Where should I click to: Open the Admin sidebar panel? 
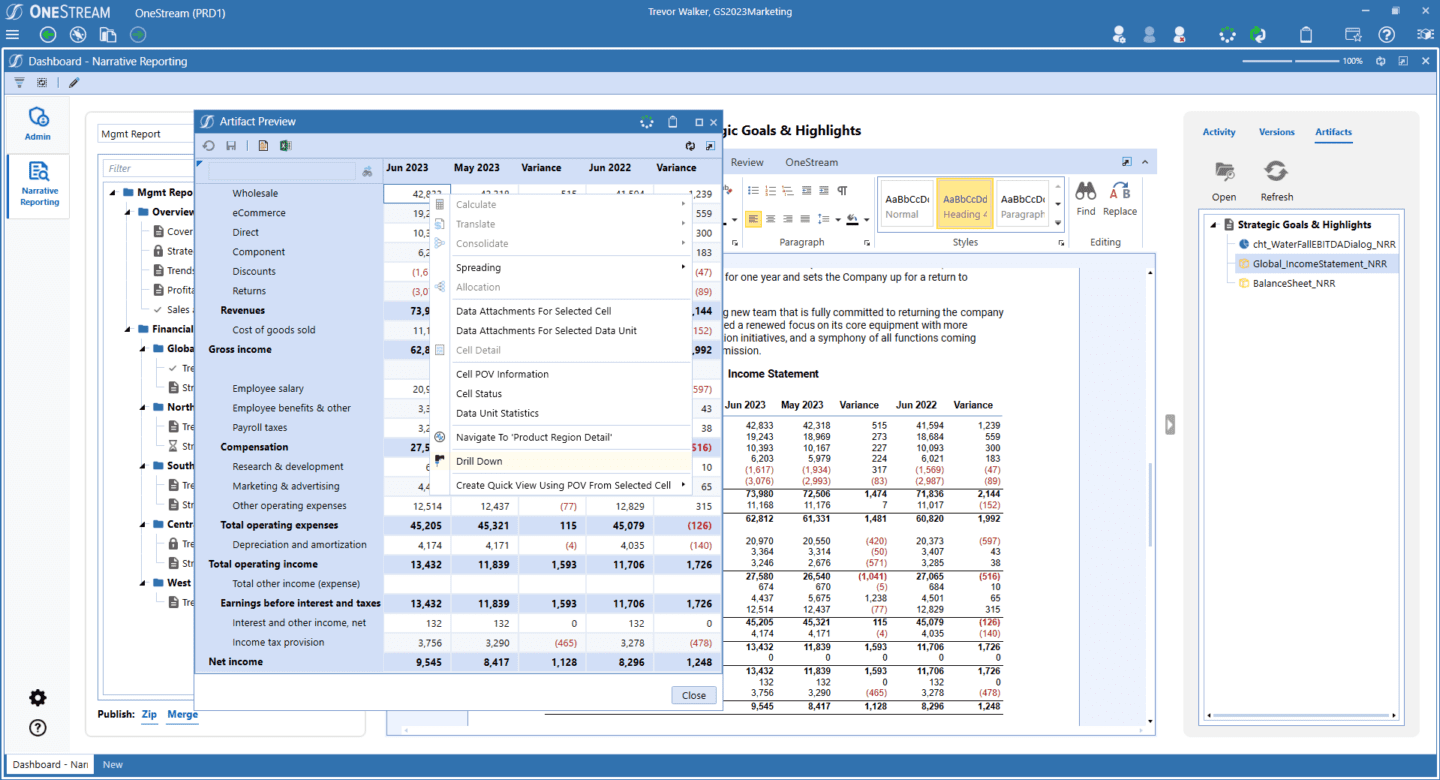point(38,124)
